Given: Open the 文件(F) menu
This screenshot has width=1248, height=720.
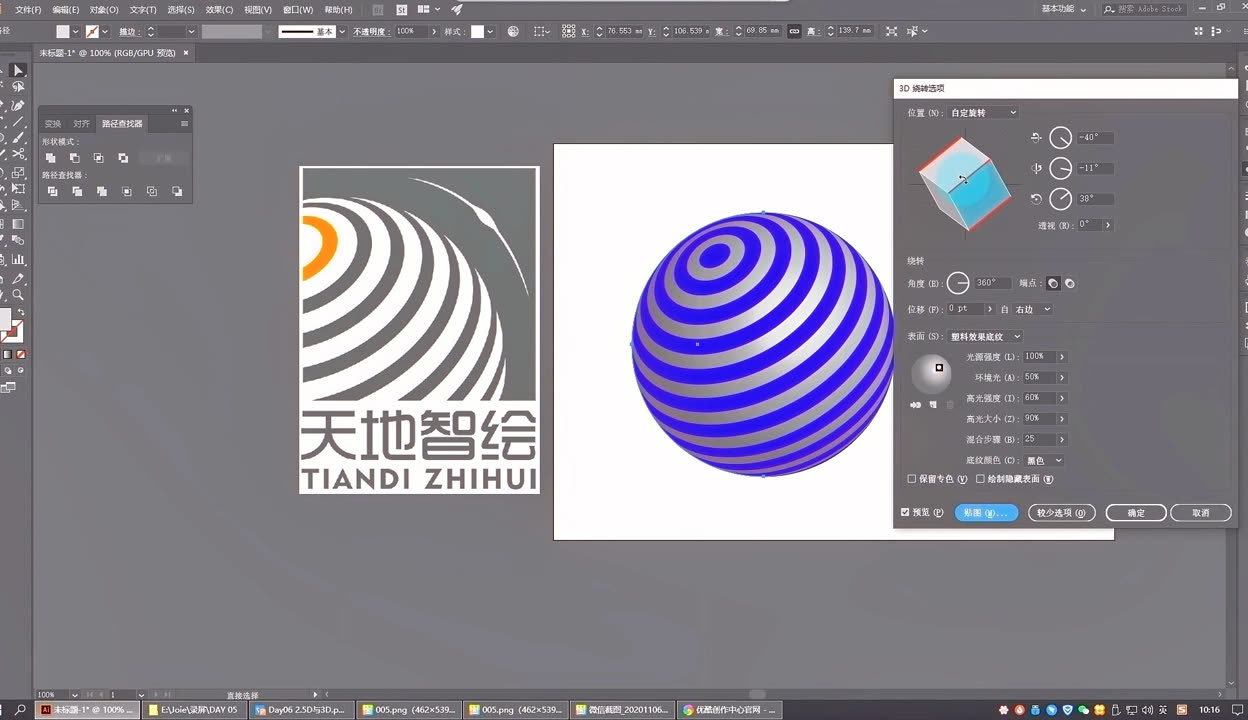Looking at the screenshot, I should pos(28,9).
